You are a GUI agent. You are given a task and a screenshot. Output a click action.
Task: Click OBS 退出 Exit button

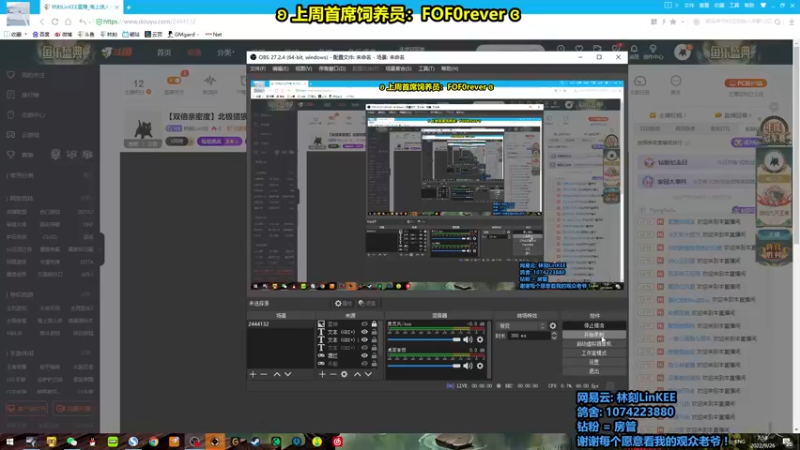[x=594, y=371]
